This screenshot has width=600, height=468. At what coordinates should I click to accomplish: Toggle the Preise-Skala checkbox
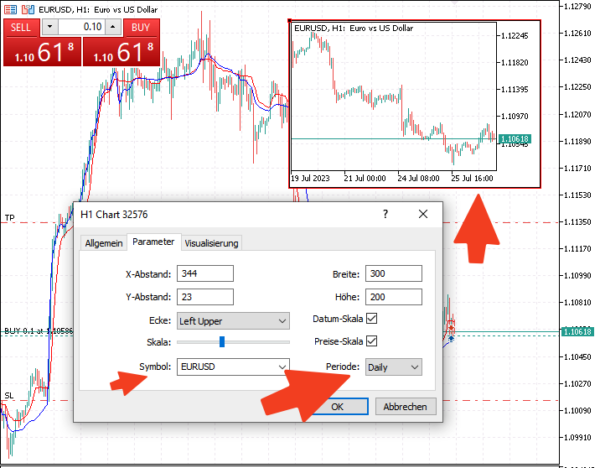[x=372, y=341]
